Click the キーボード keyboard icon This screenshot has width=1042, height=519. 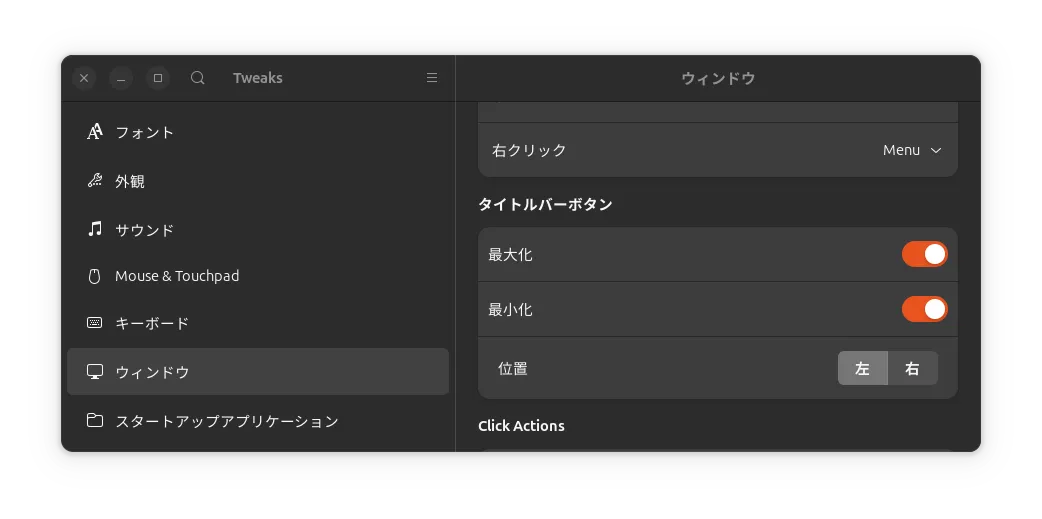tap(95, 323)
